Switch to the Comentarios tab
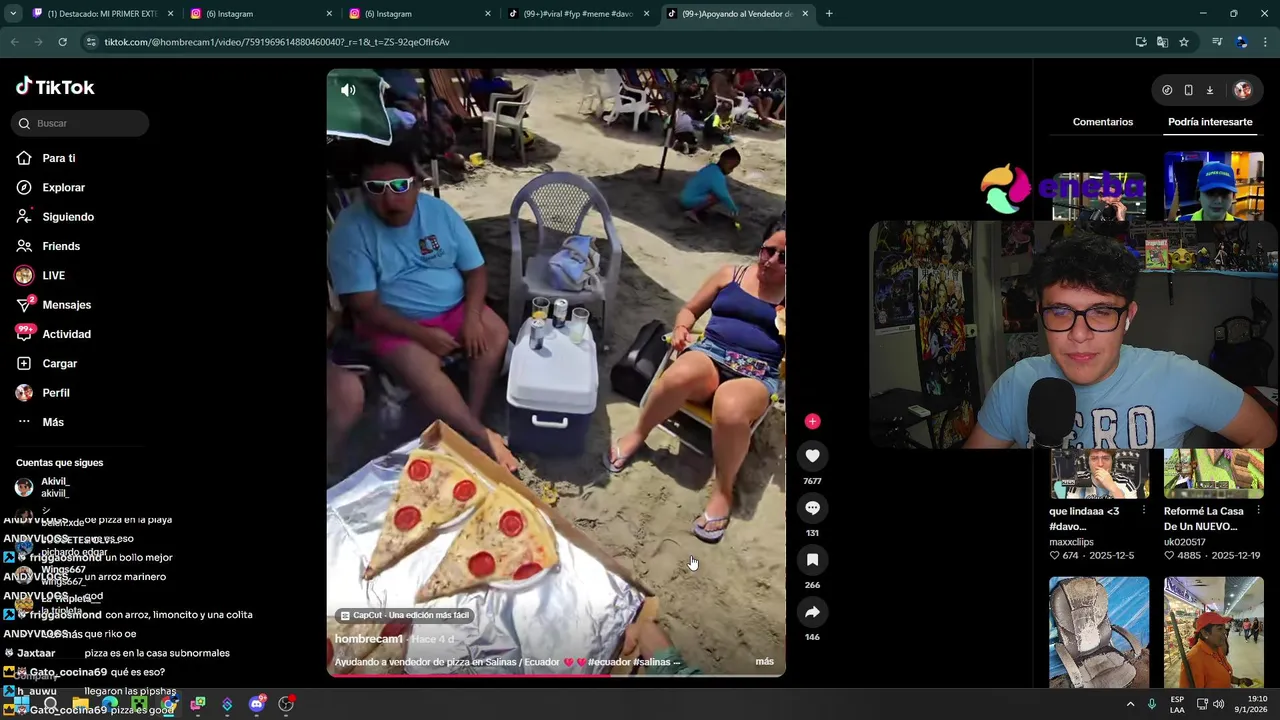This screenshot has height=720, width=1280. (1103, 122)
